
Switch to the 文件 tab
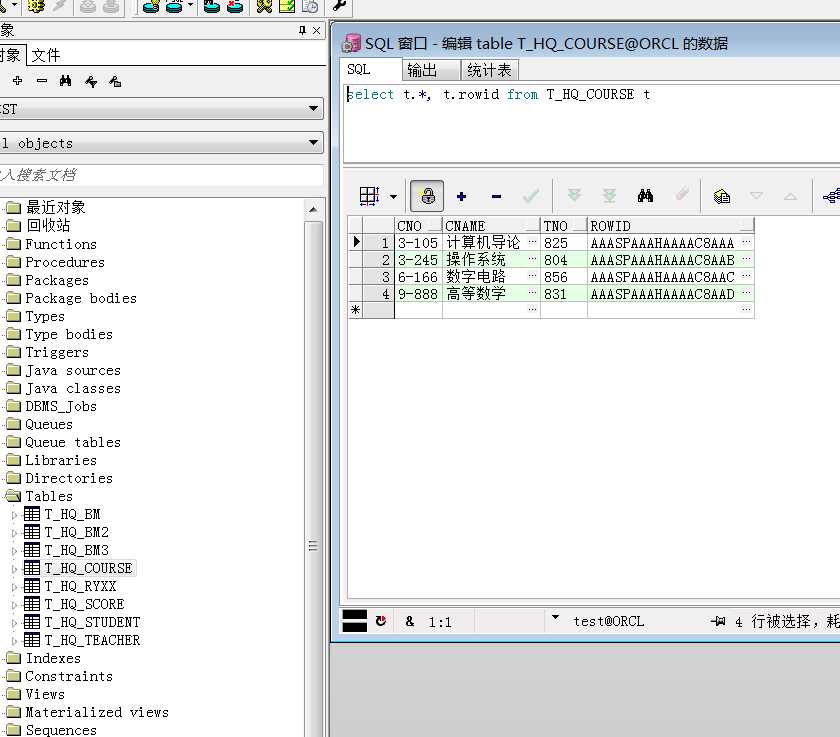(46, 55)
